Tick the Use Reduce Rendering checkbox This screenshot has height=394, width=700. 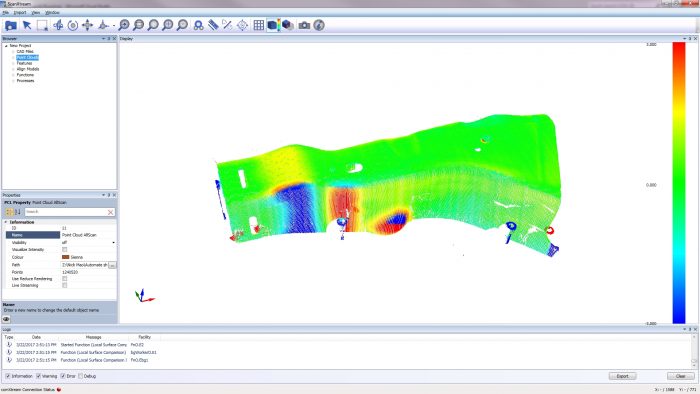click(65, 279)
